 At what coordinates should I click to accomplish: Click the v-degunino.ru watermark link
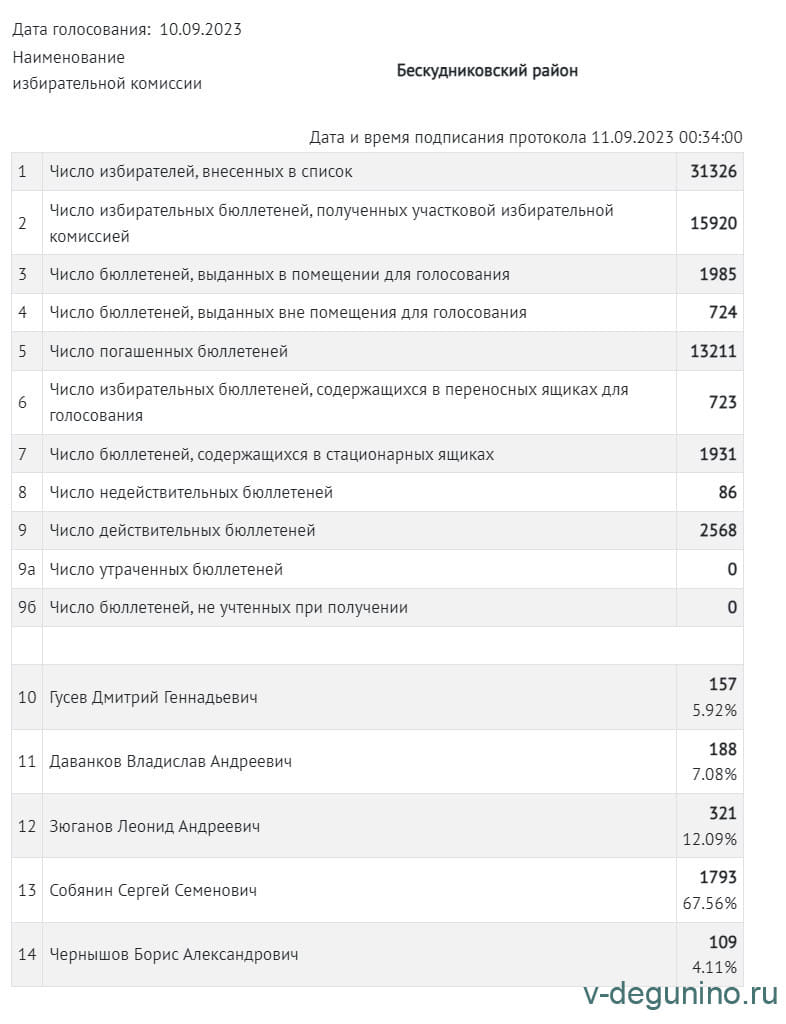[x=680, y=993]
